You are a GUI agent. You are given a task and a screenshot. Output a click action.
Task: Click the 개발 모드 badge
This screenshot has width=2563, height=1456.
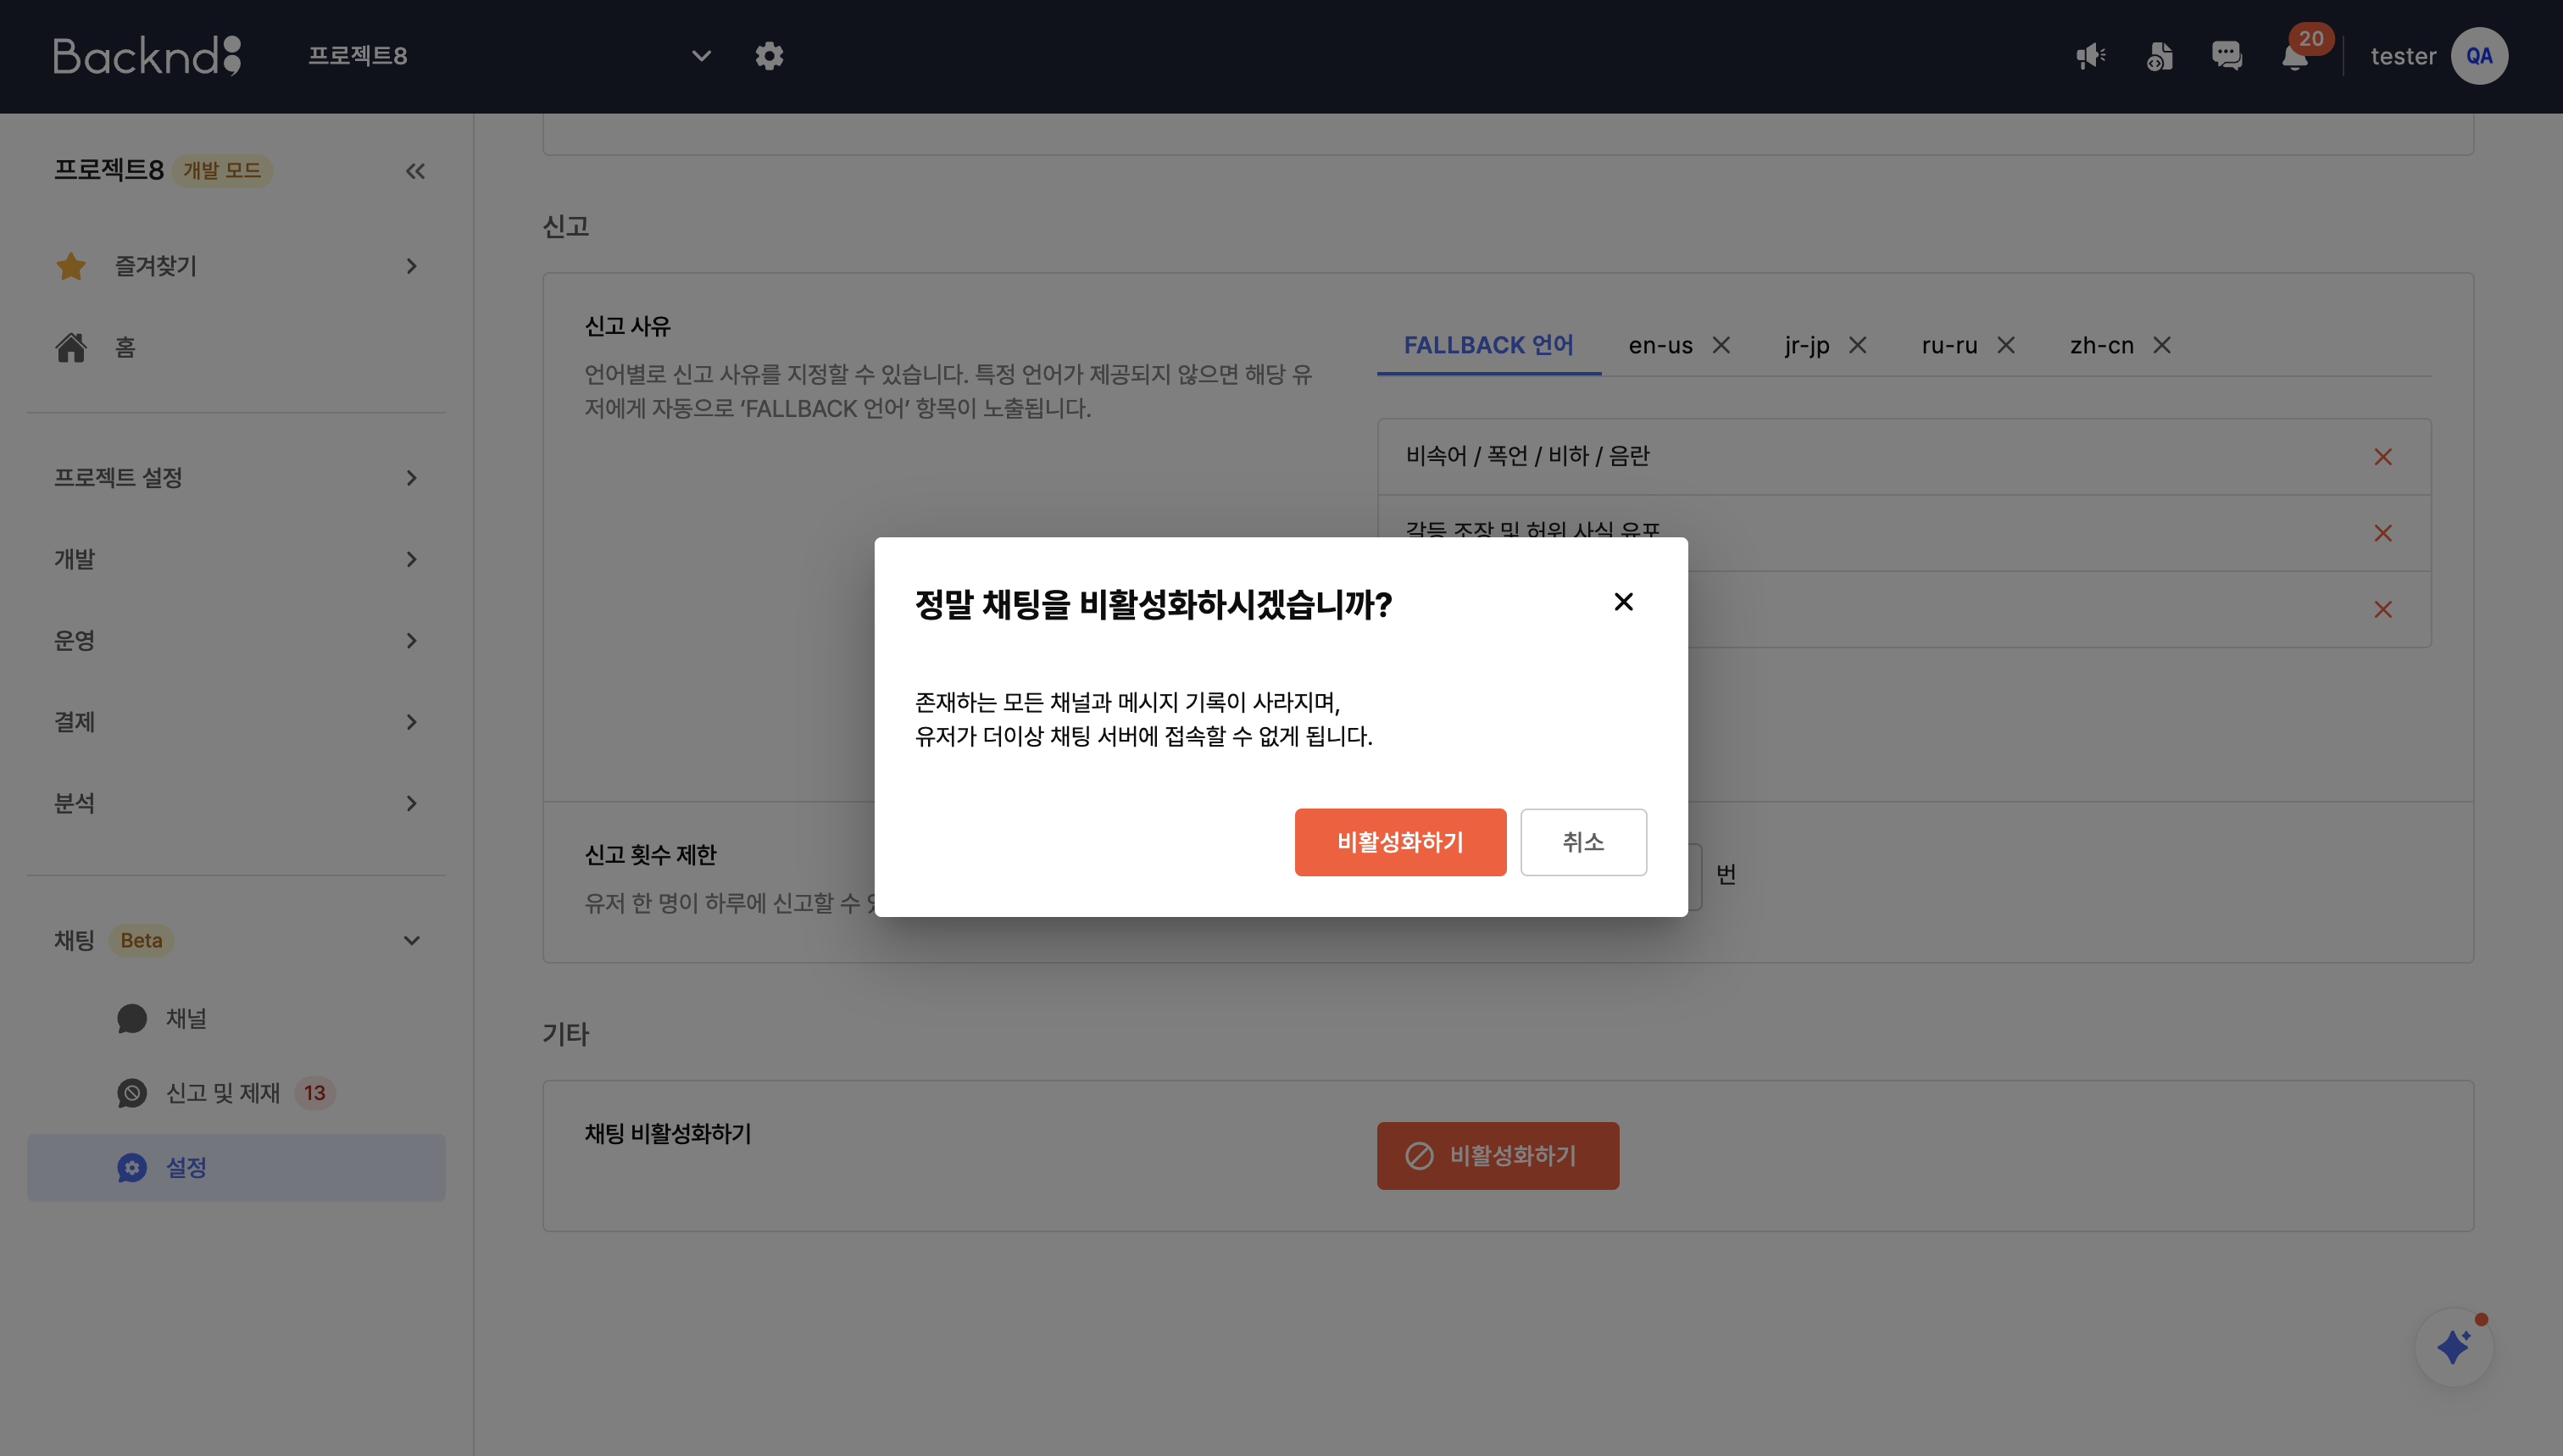pos(222,171)
